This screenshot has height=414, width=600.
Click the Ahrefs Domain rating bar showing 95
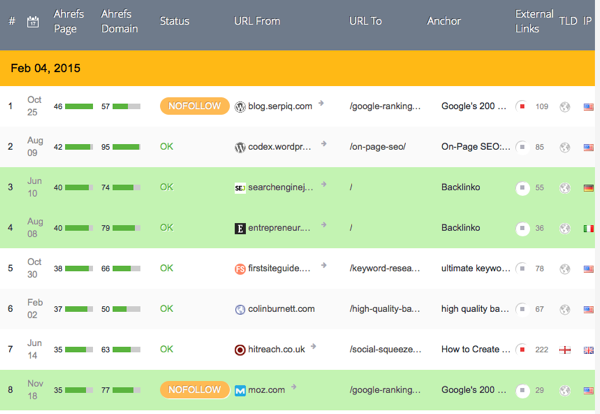pyautogui.click(x=127, y=146)
